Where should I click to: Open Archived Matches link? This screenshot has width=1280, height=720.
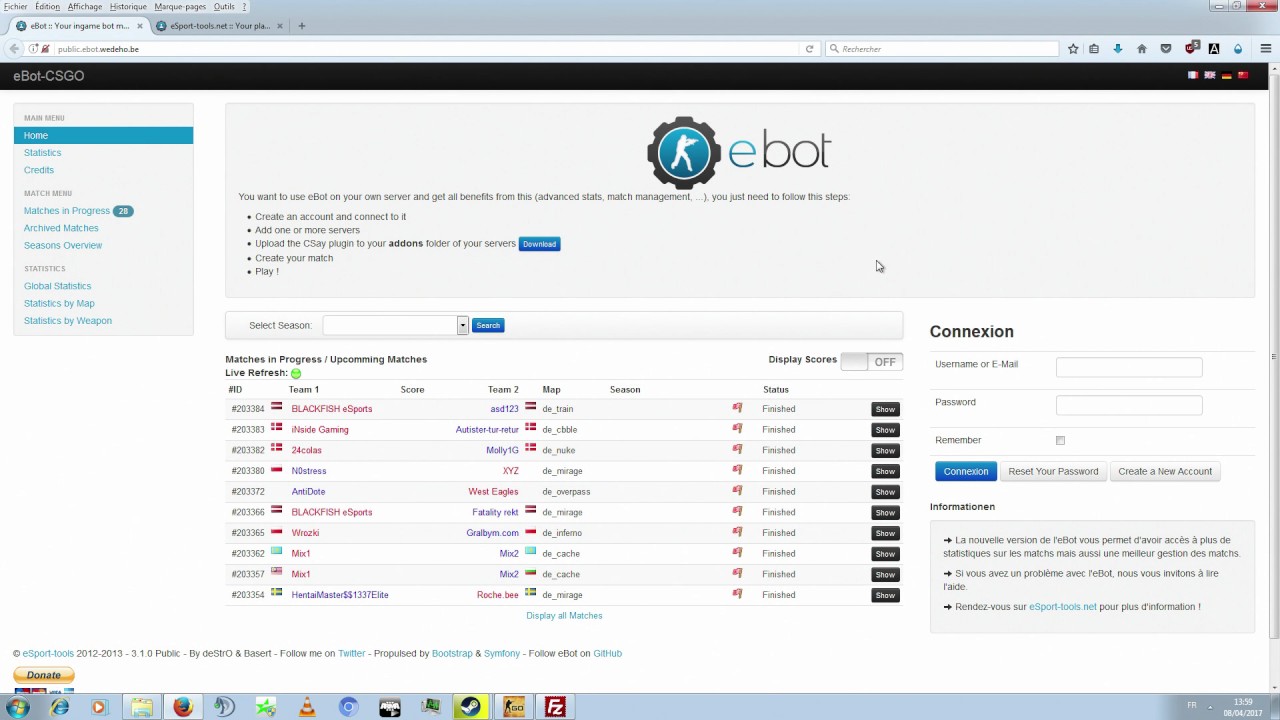(x=61, y=228)
